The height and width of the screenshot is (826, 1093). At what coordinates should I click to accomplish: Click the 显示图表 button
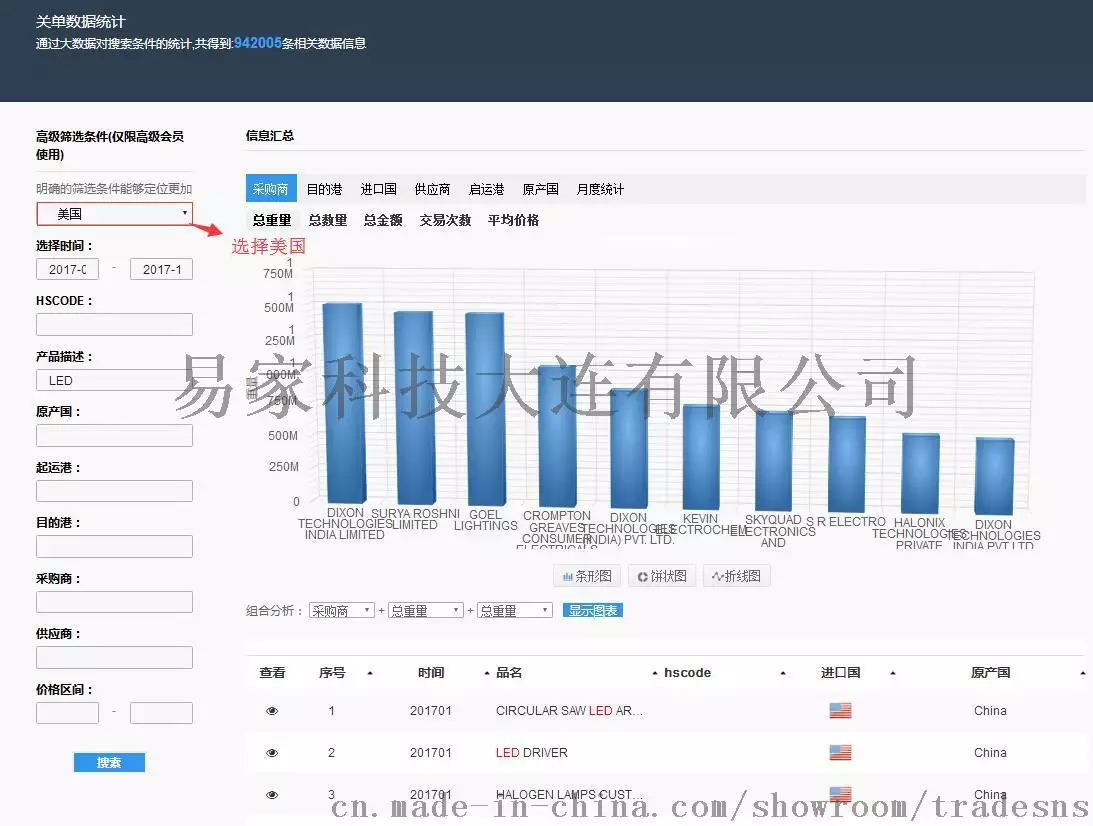click(593, 611)
